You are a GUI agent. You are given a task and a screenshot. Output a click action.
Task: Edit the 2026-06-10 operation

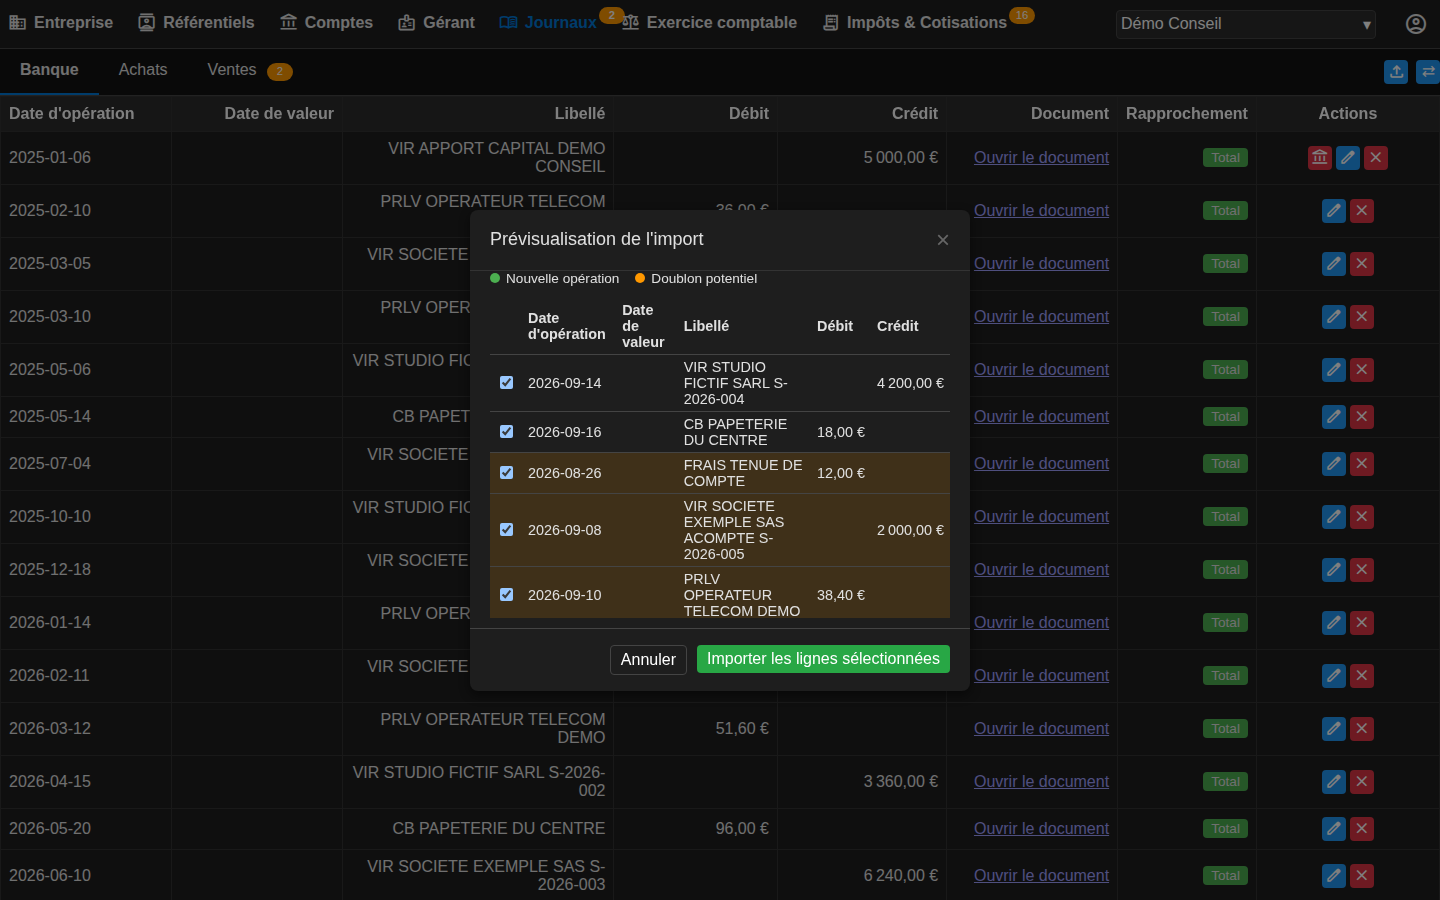coord(1334,876)
